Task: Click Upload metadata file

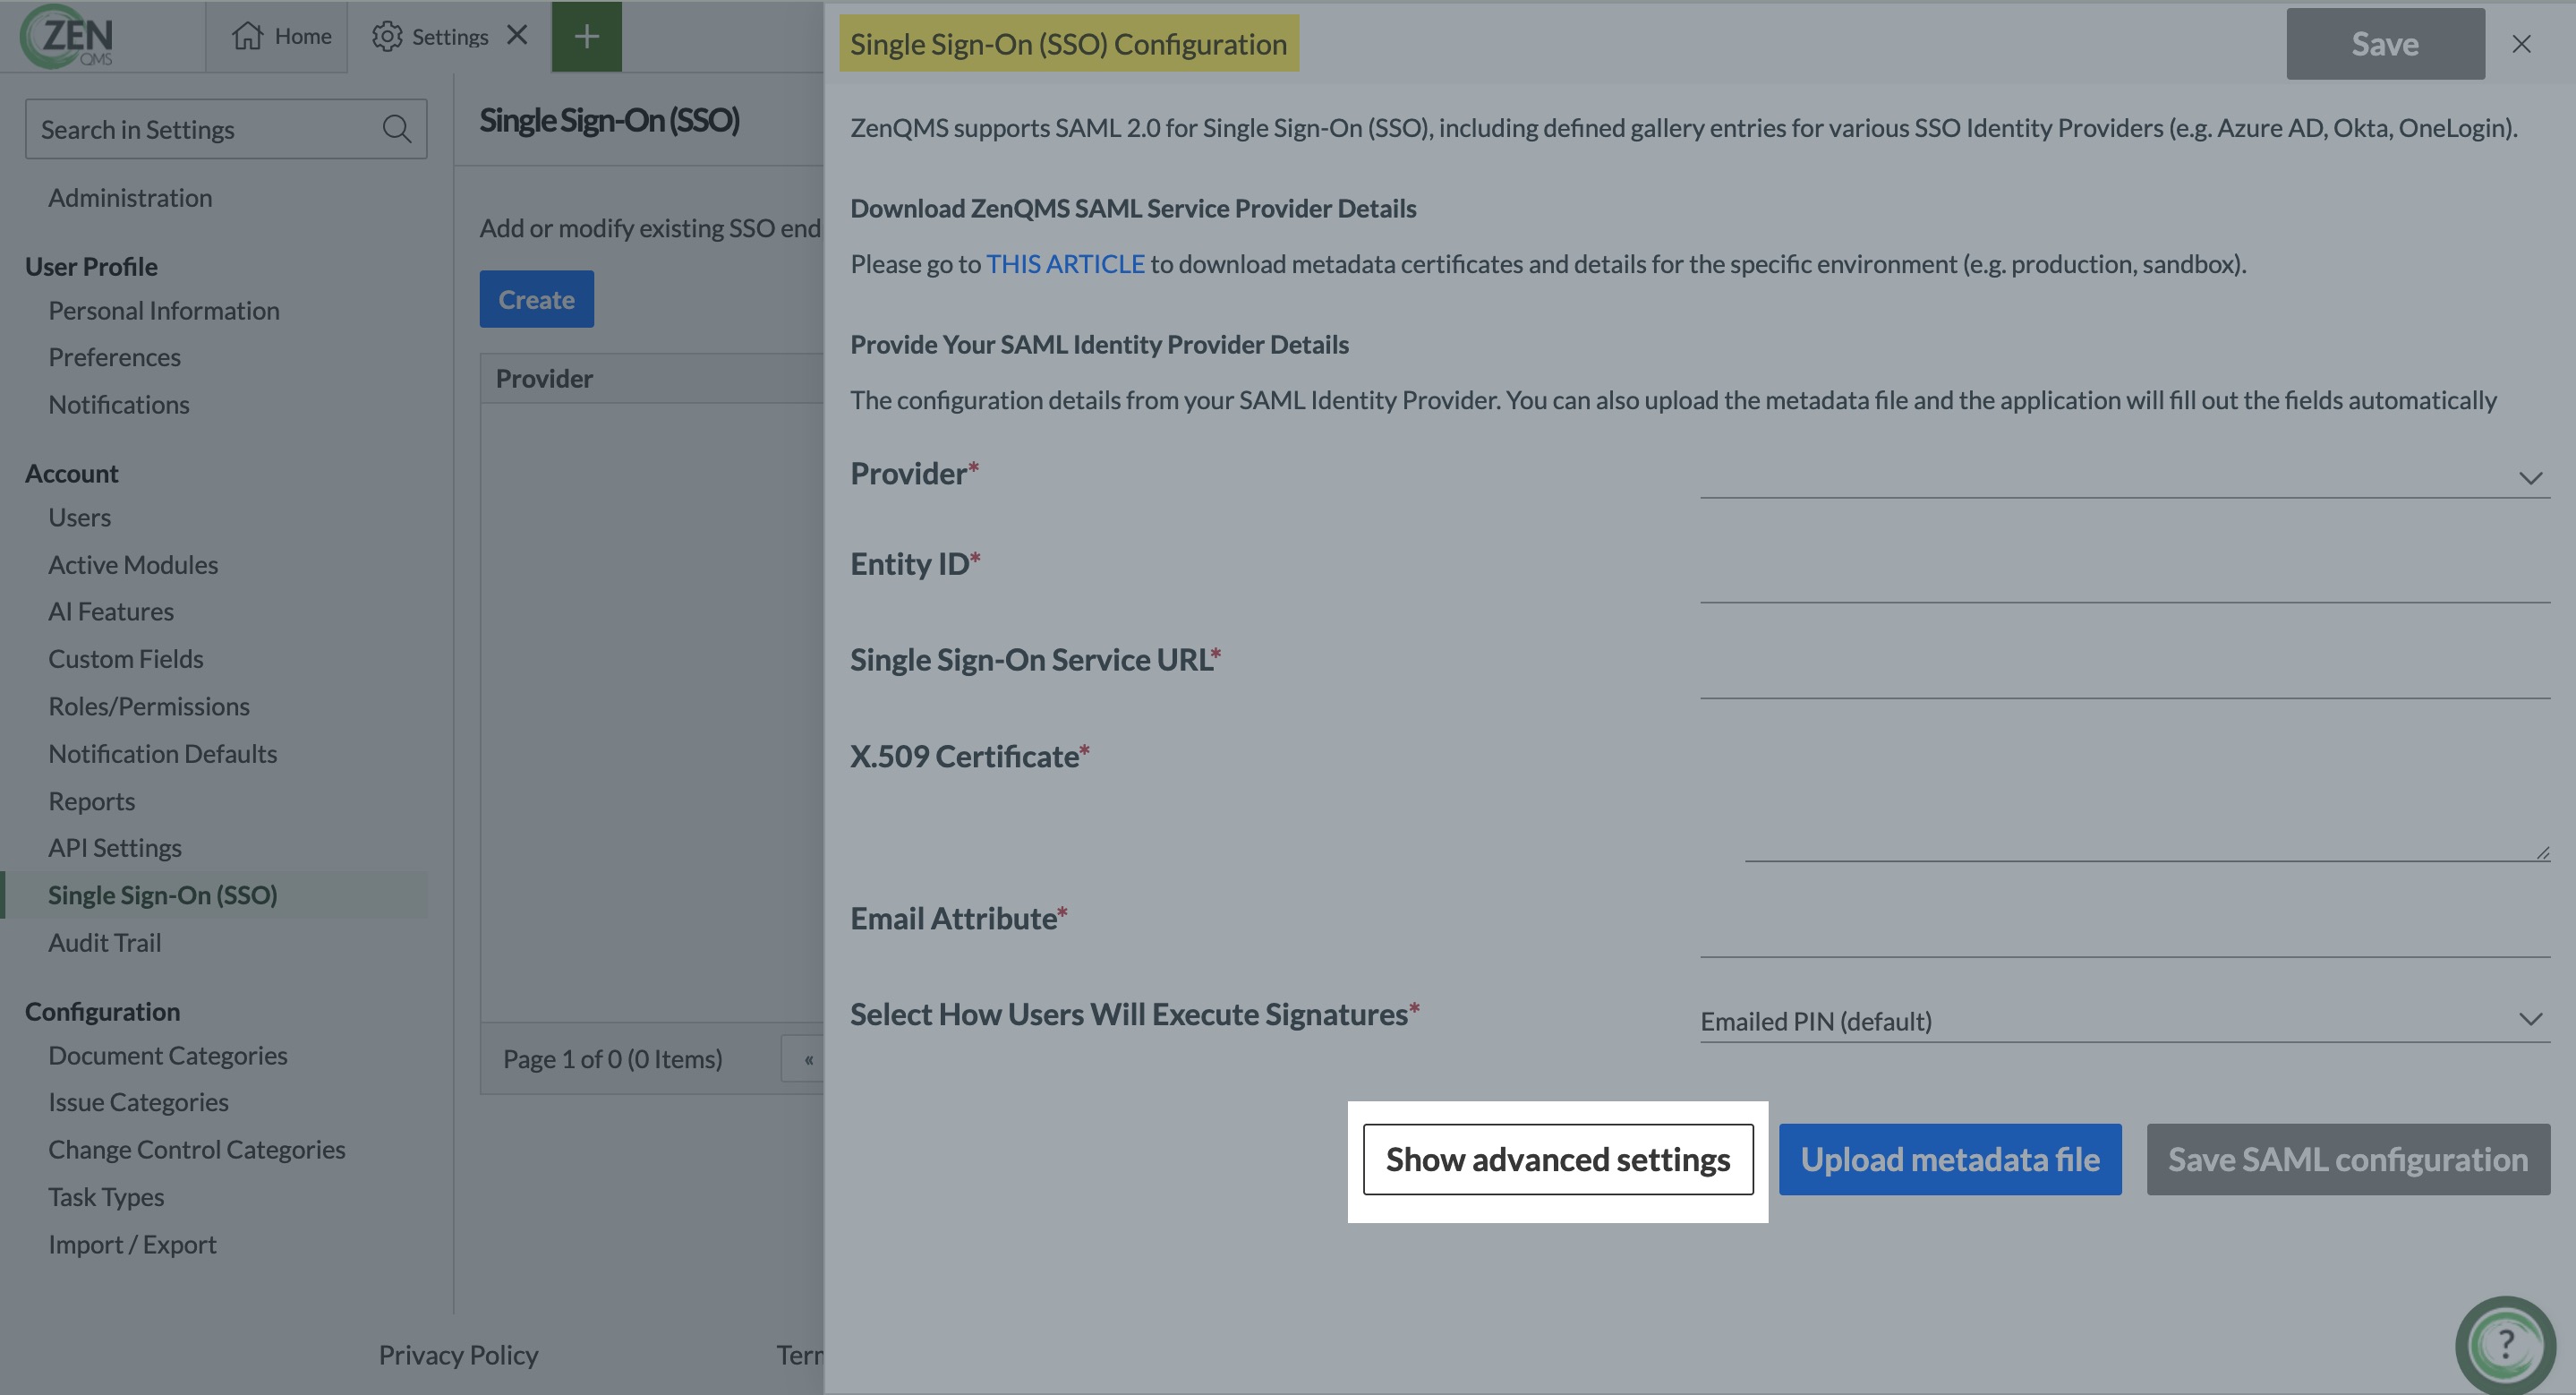Action: coord(1950,1159)
